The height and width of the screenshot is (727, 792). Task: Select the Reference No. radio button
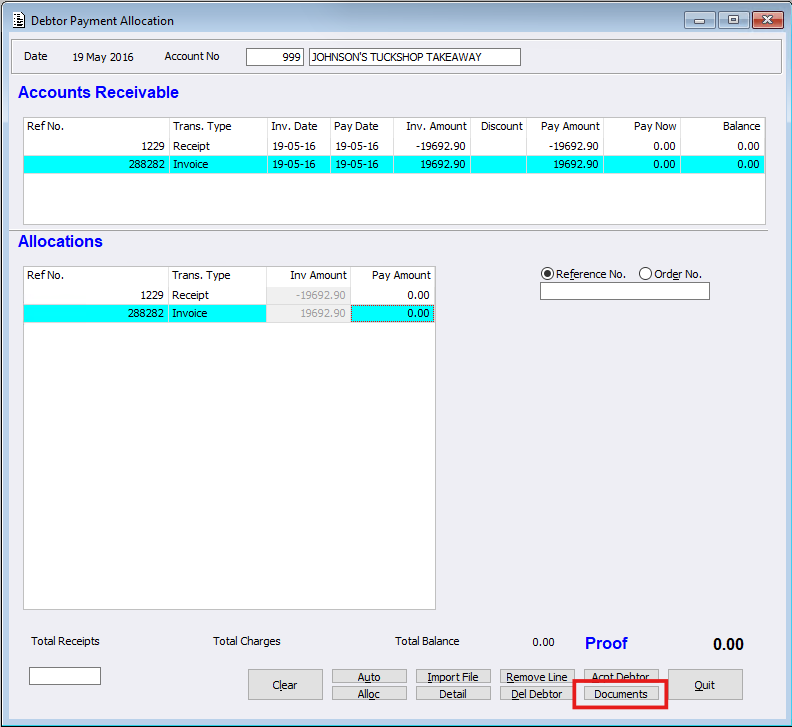[547, 274]
